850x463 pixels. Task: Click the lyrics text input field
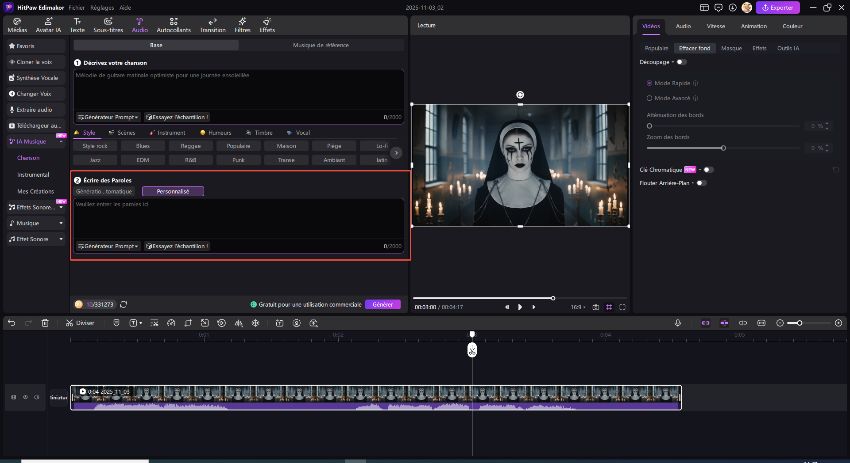[240, 217]
